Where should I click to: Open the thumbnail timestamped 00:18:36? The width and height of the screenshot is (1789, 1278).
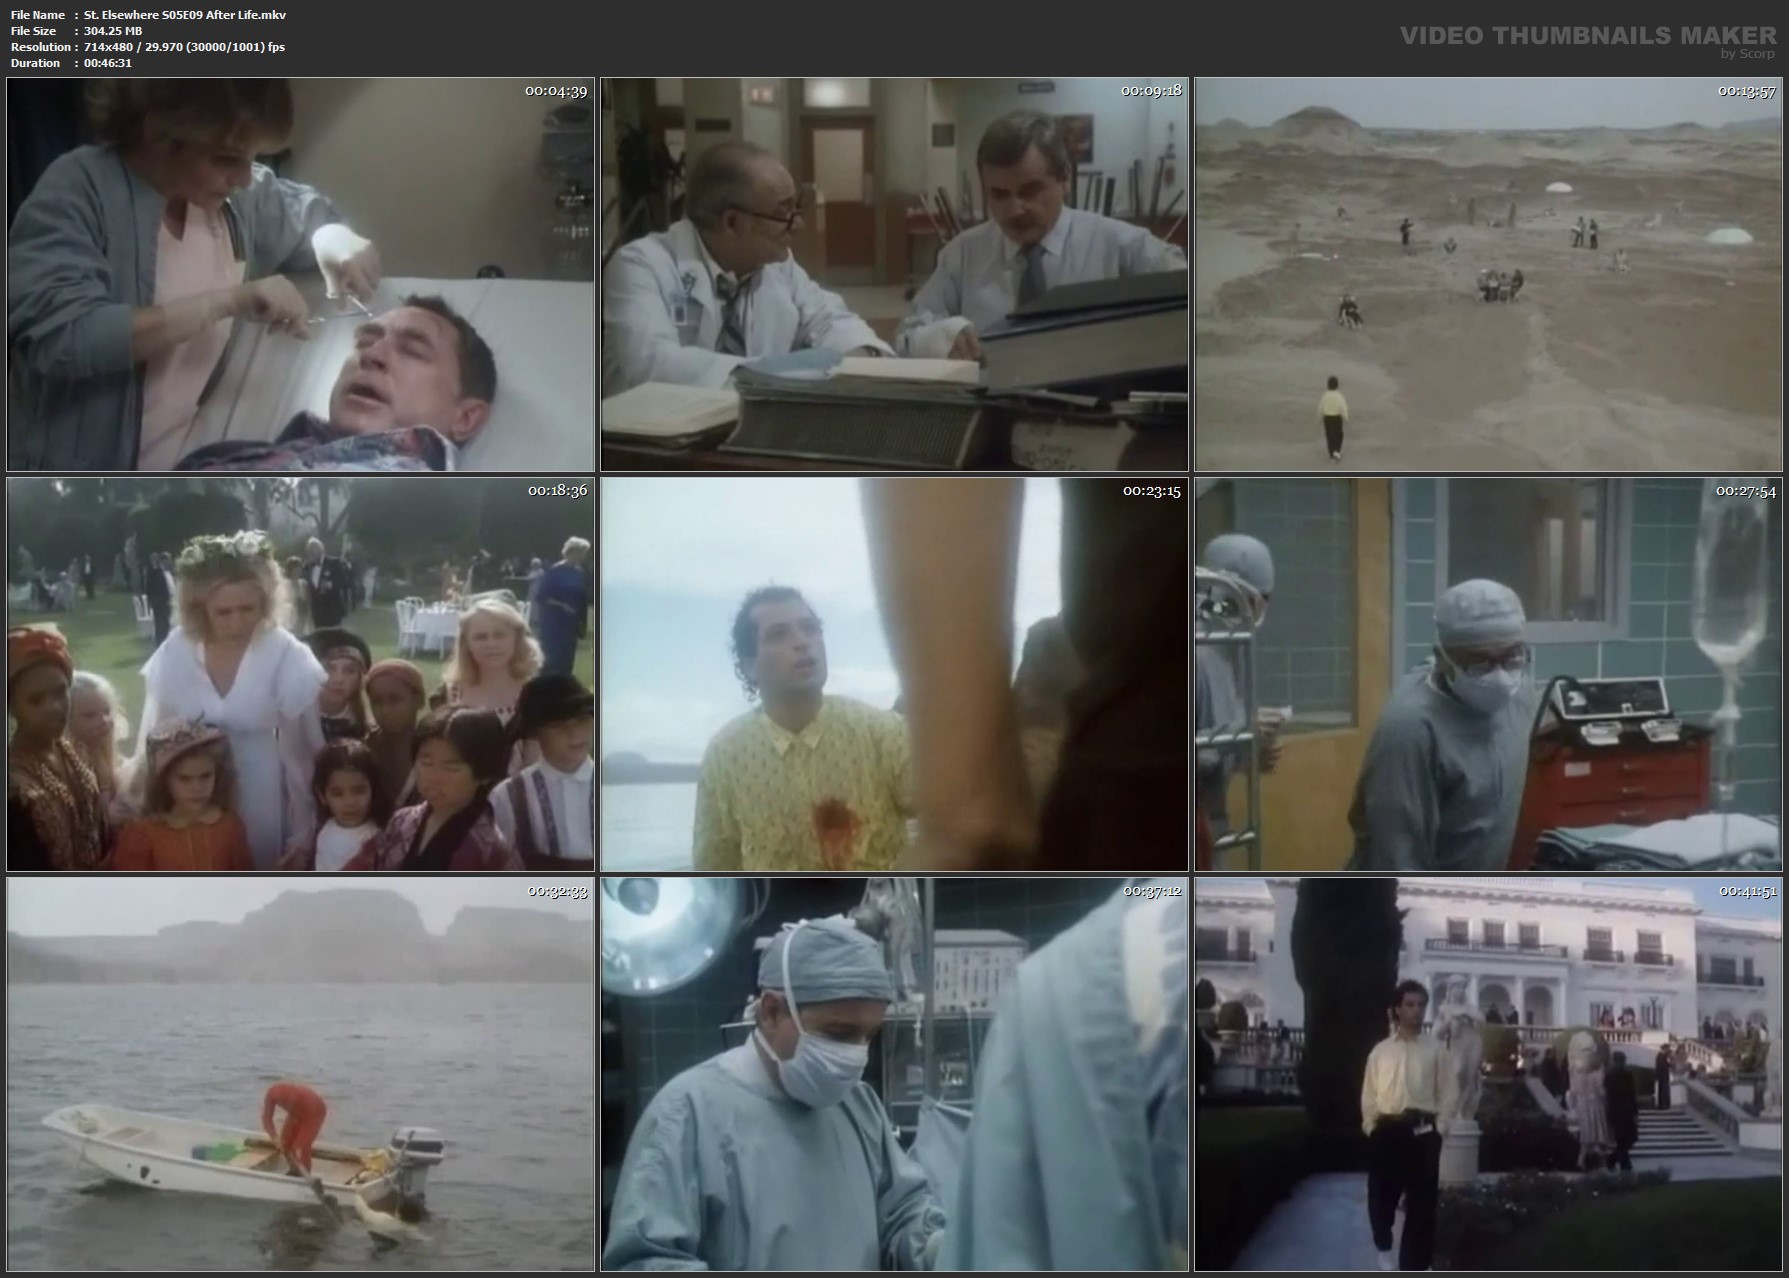click(x=301, y=674)
